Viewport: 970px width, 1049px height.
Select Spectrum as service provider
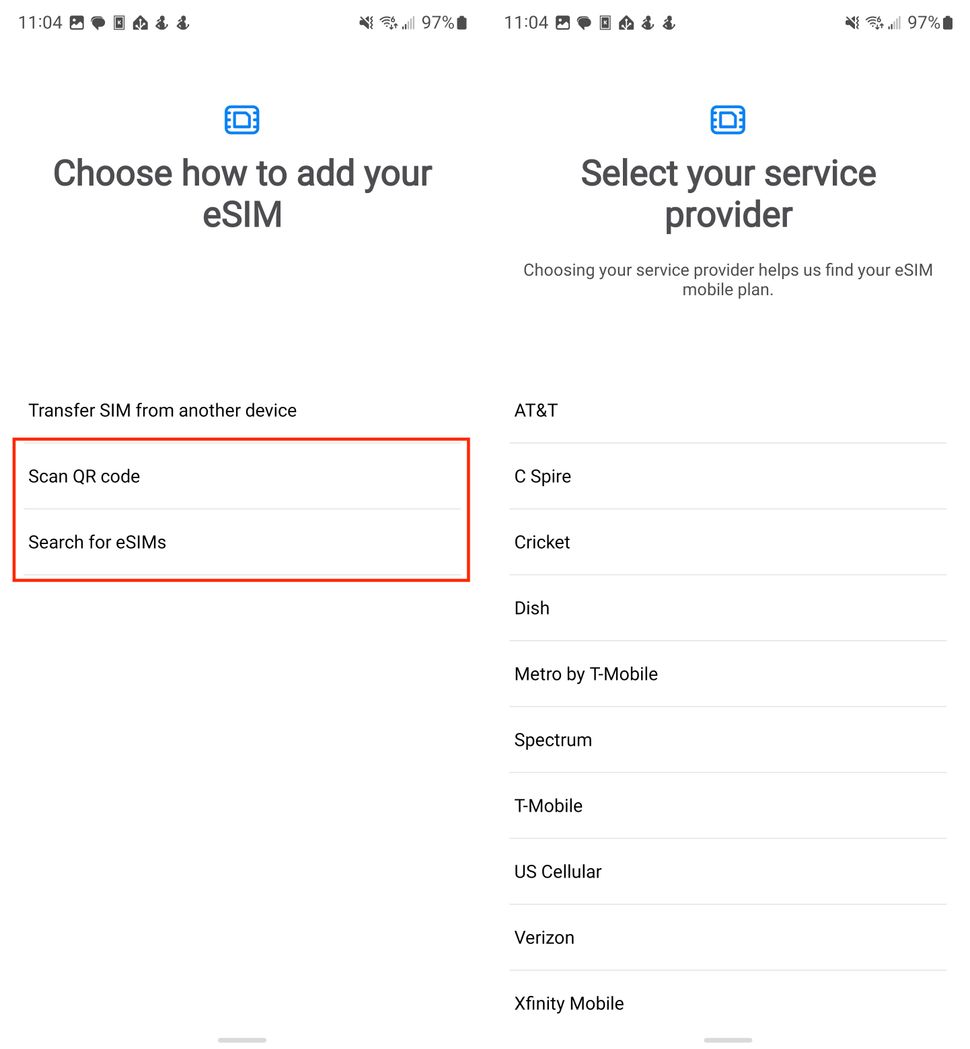[x=553, y=740]
